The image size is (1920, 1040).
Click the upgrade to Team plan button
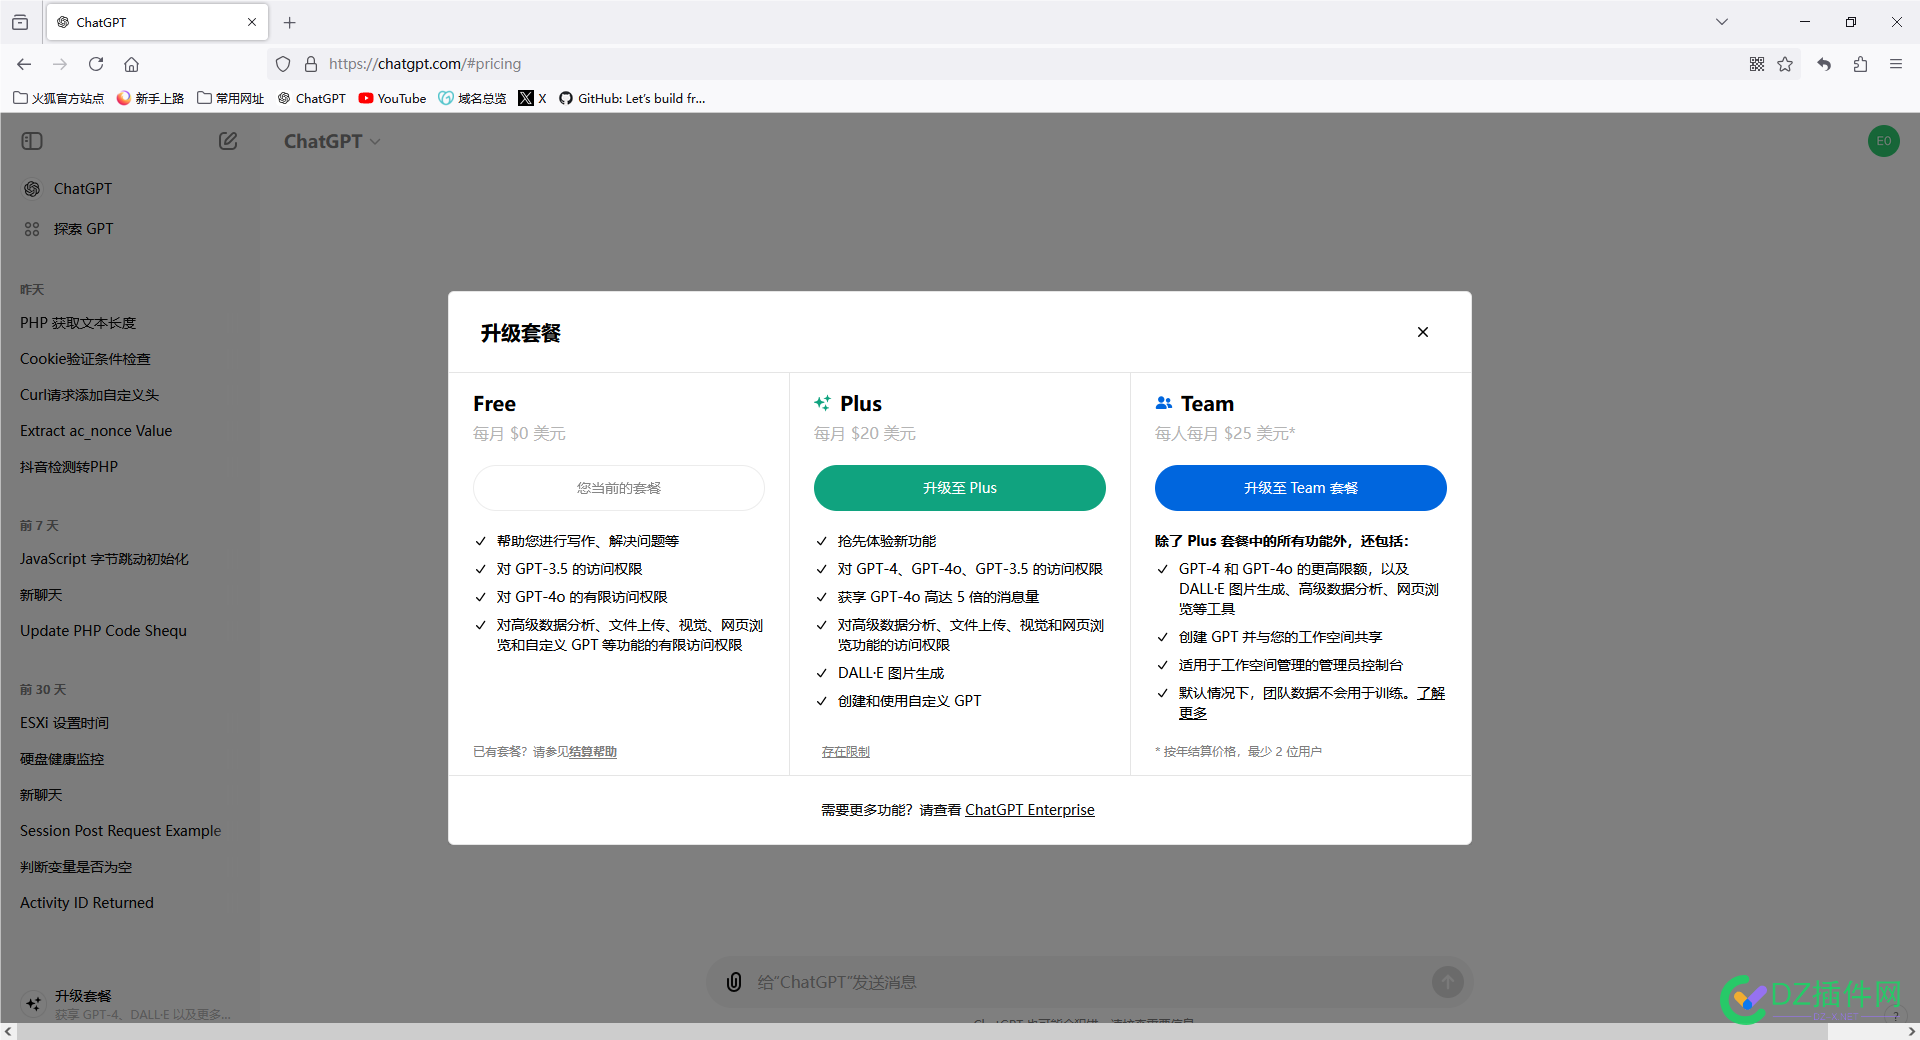coord(1300,488)
